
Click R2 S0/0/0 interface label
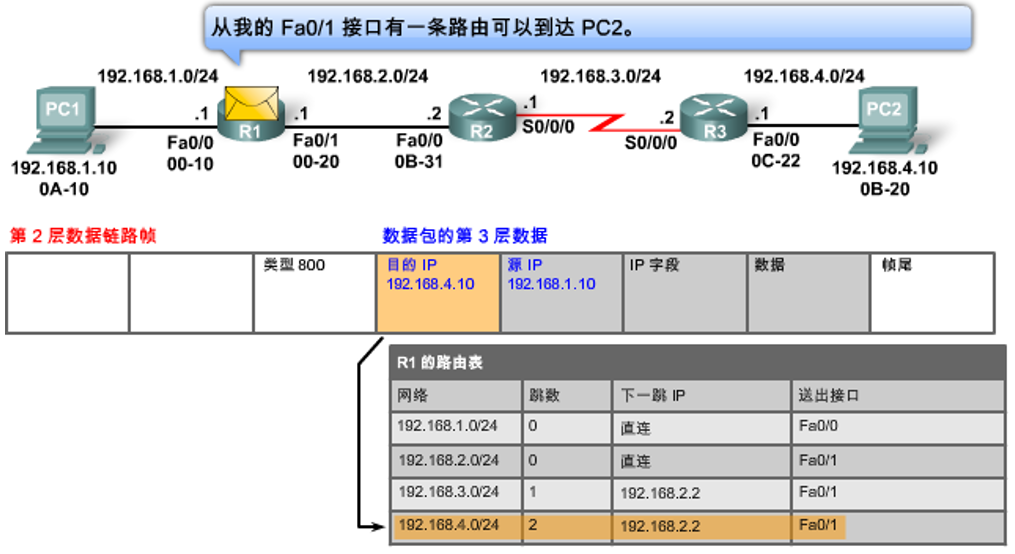548,127
